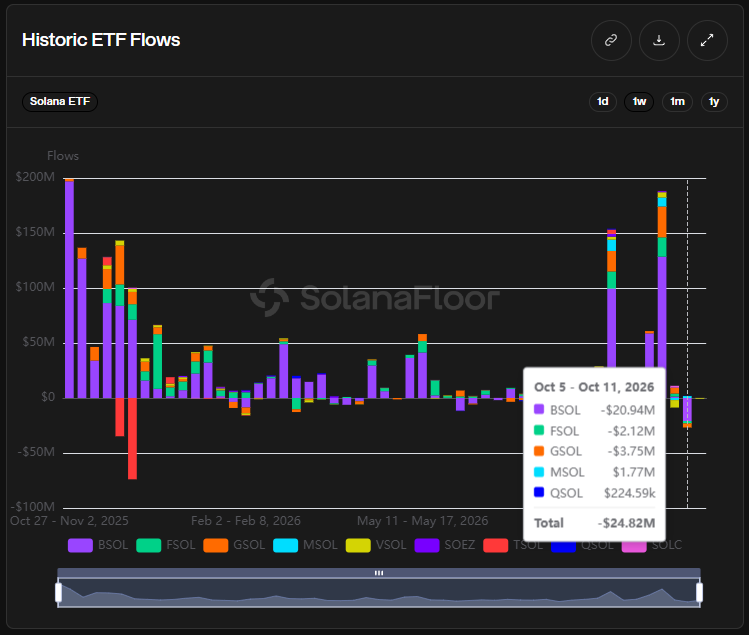This screenshot has height=635, width=749.
Task: Toggle FSOL series in the legend
Action: [166, 545]
